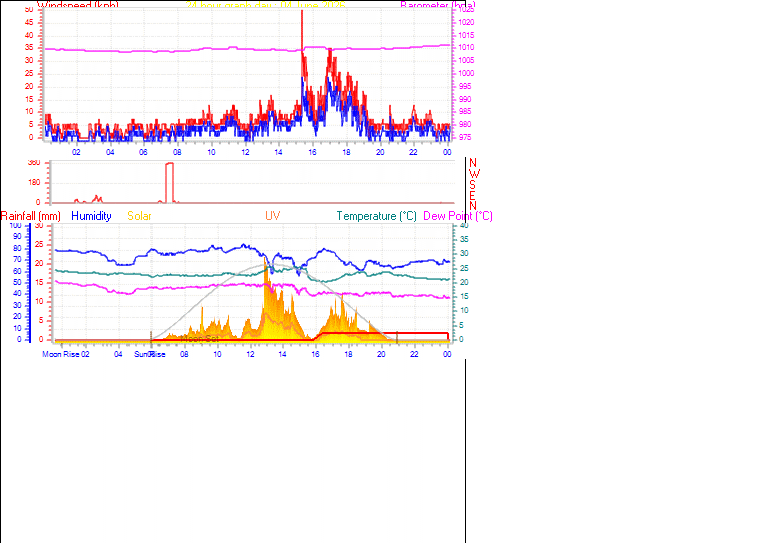Click the Solar legend label

[x=139, y=216]
